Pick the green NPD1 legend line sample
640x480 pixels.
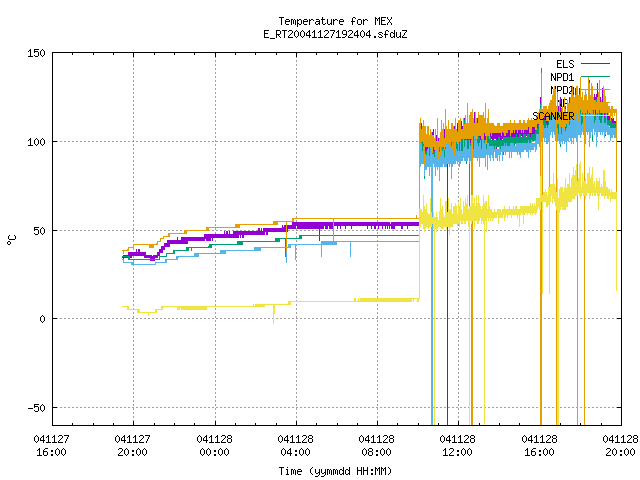595,76
